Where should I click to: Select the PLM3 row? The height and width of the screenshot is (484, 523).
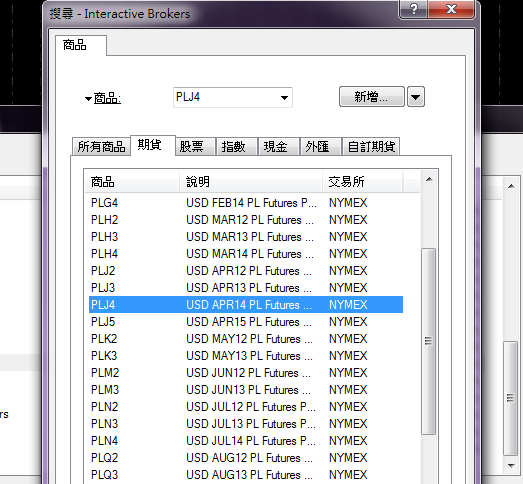(x=246, y=390)
